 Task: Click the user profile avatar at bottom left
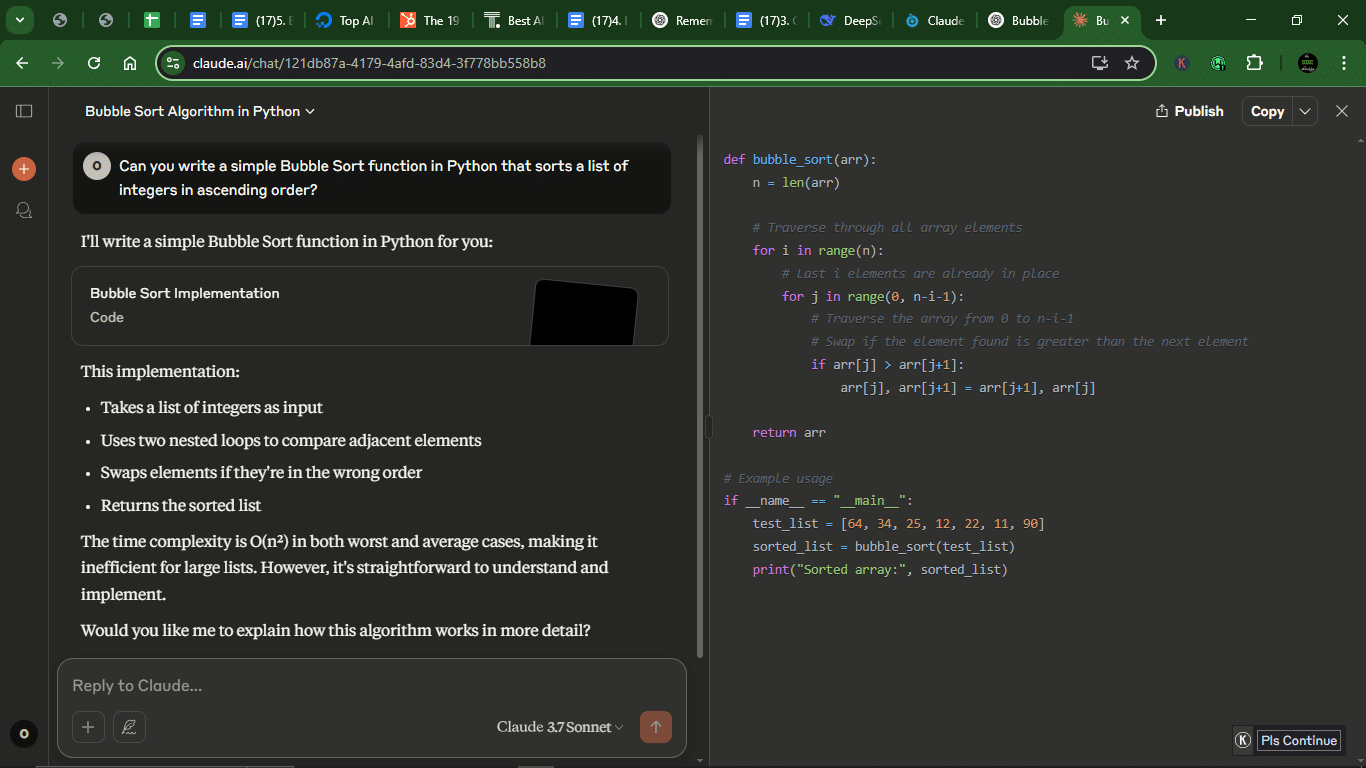tap(24, 735)
